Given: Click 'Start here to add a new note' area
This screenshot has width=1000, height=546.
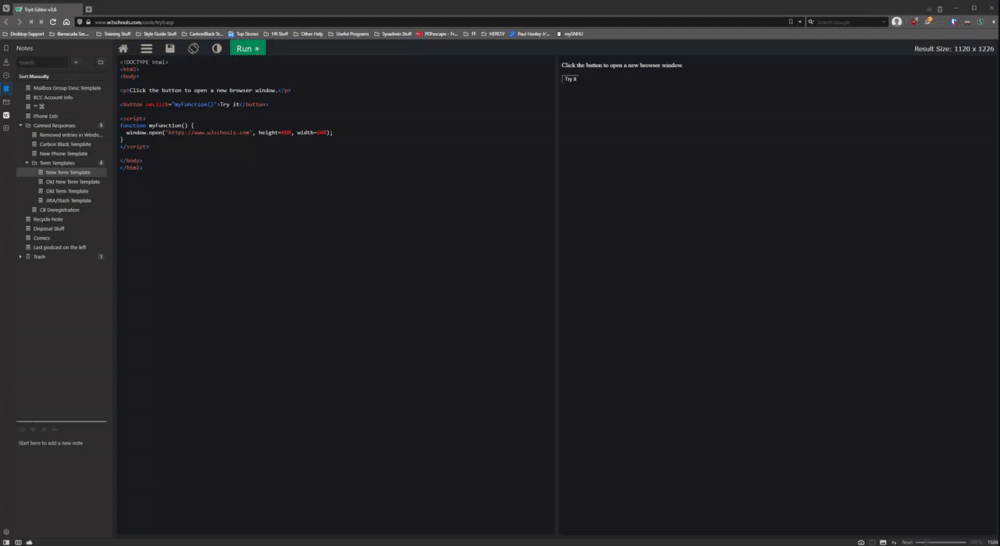Looking at the screenshot, I should 50,443.
